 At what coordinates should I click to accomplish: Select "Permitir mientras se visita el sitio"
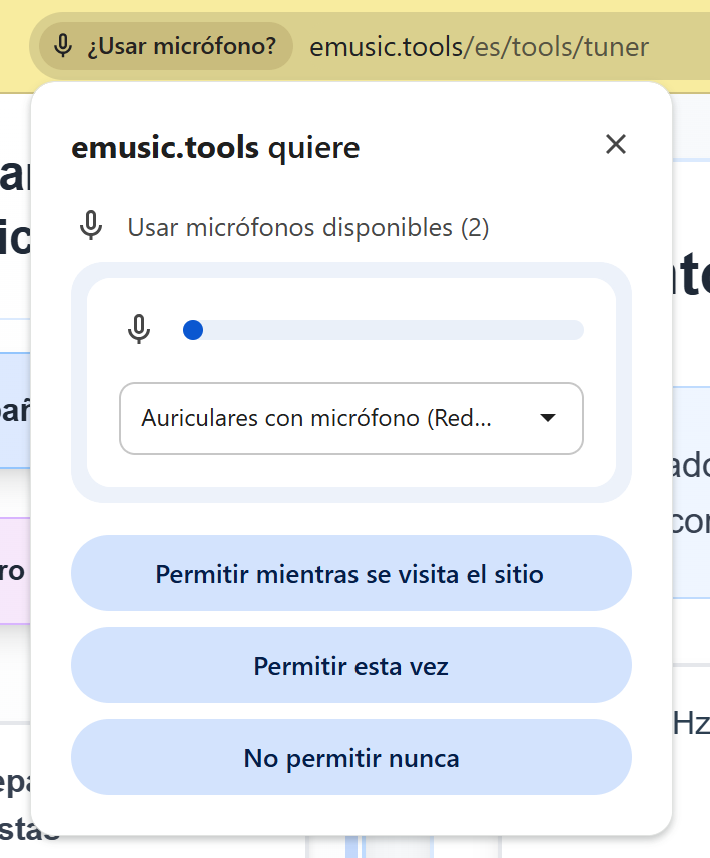[350, 573]
